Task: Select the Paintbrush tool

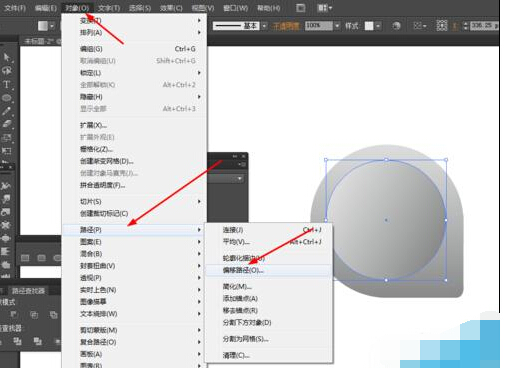Action: pyautogui.click(x=6, y=111)
